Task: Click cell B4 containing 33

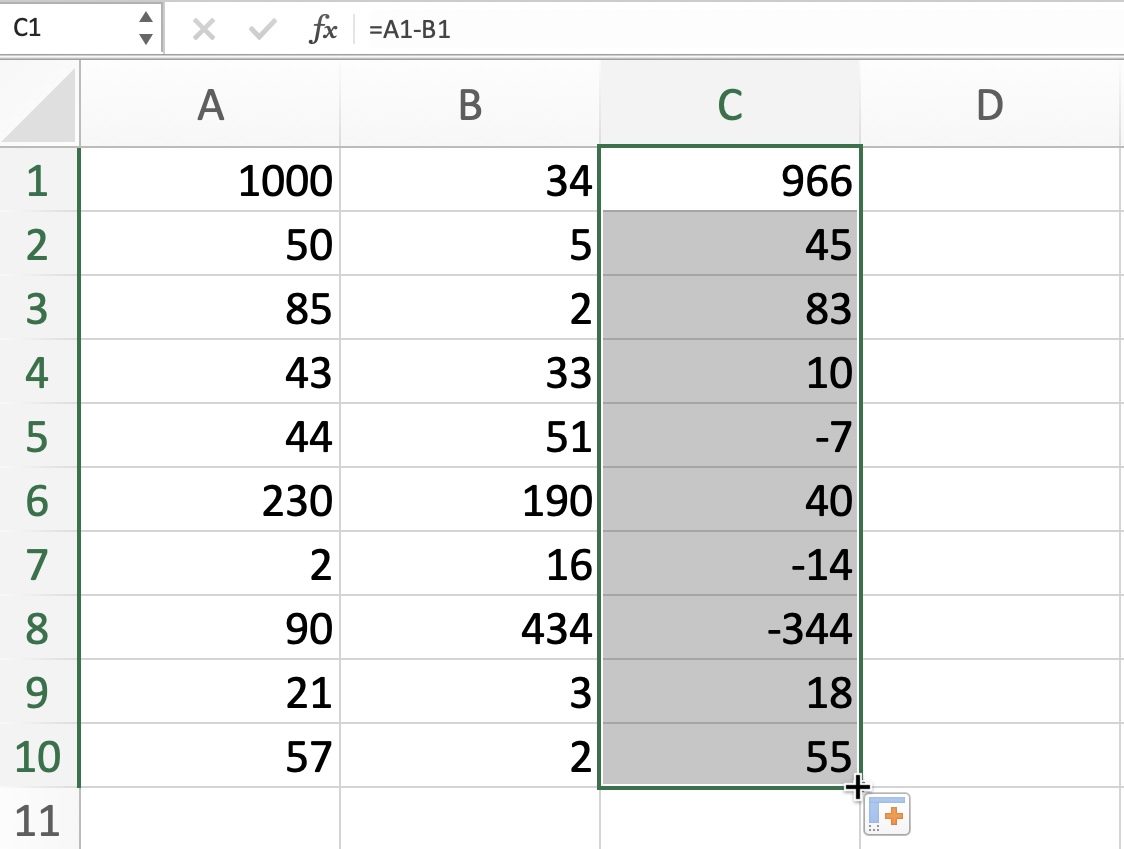Action: click(x=470, y=371)
